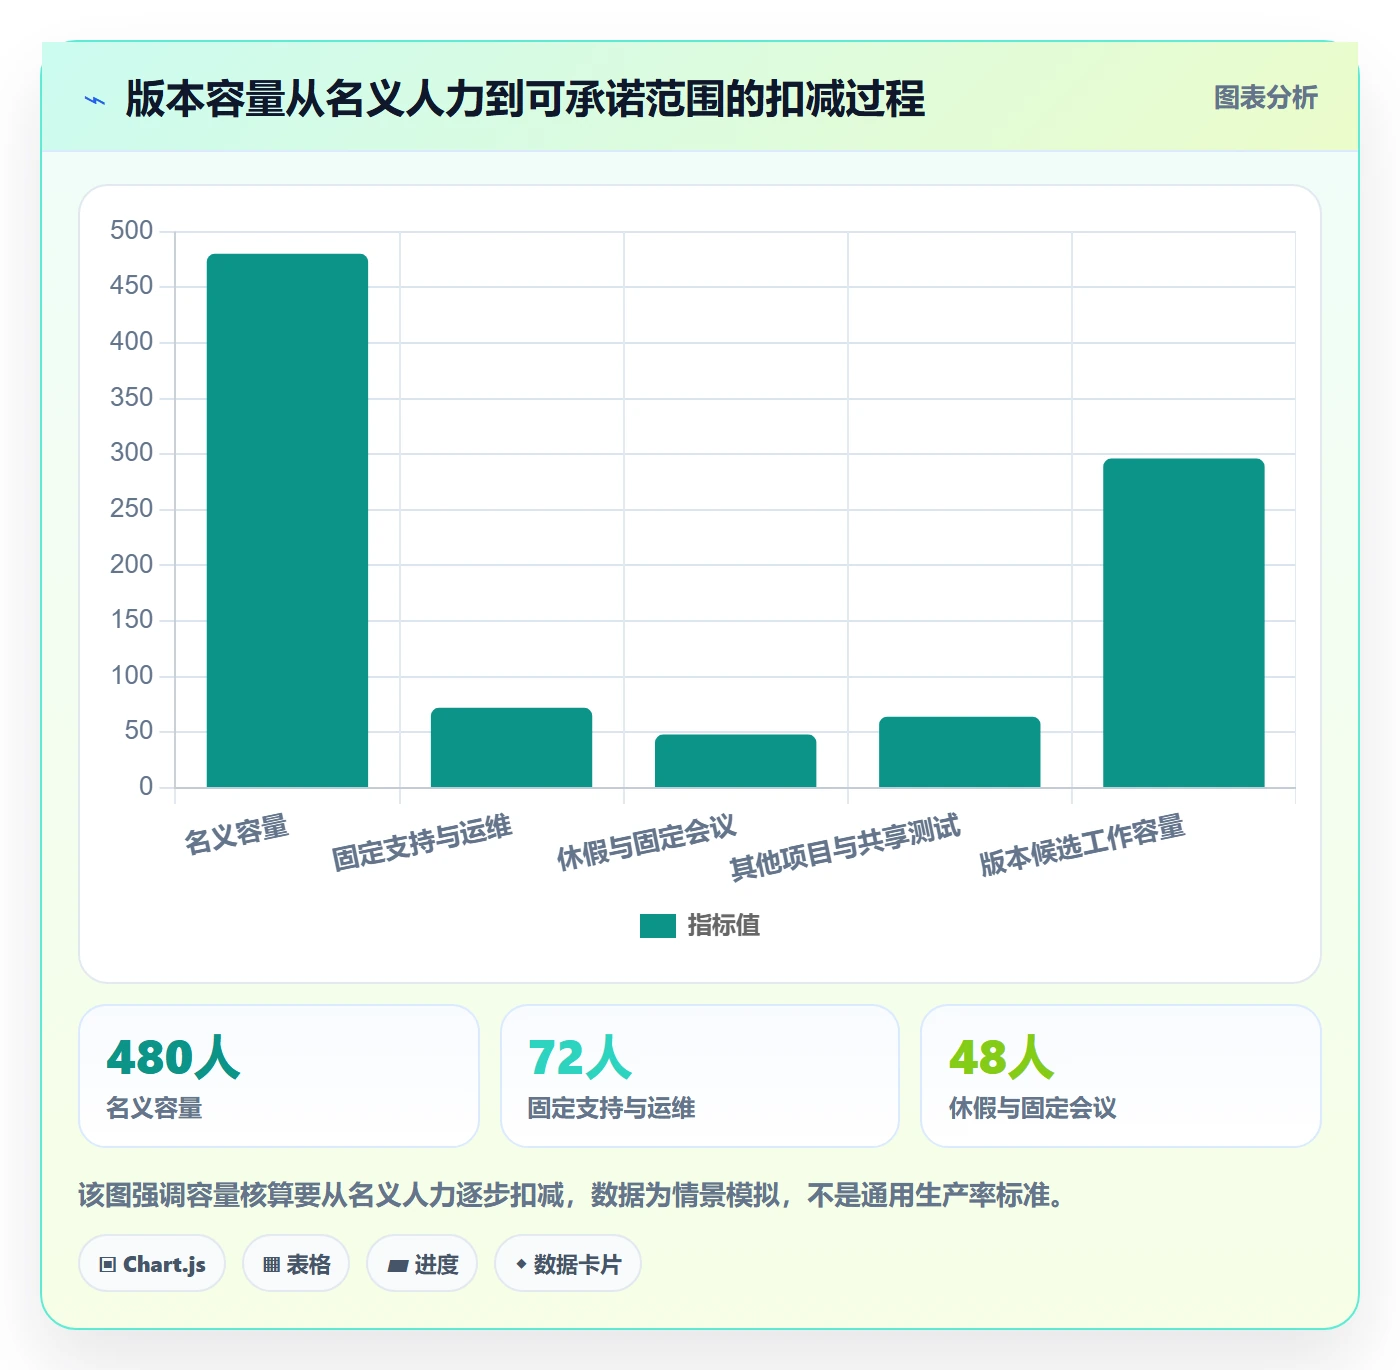This screenshot has height=1370, width=1400.
Task: Click the 图表分析 label in the header
Action: (x=1265, y=98)
